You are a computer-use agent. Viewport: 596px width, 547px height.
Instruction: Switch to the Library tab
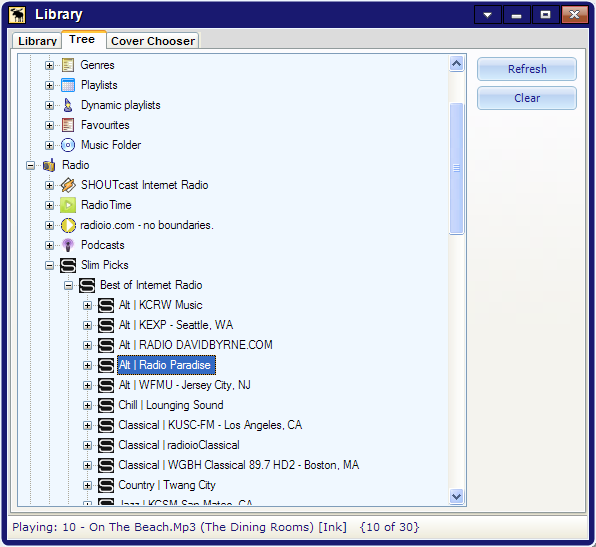37,41
